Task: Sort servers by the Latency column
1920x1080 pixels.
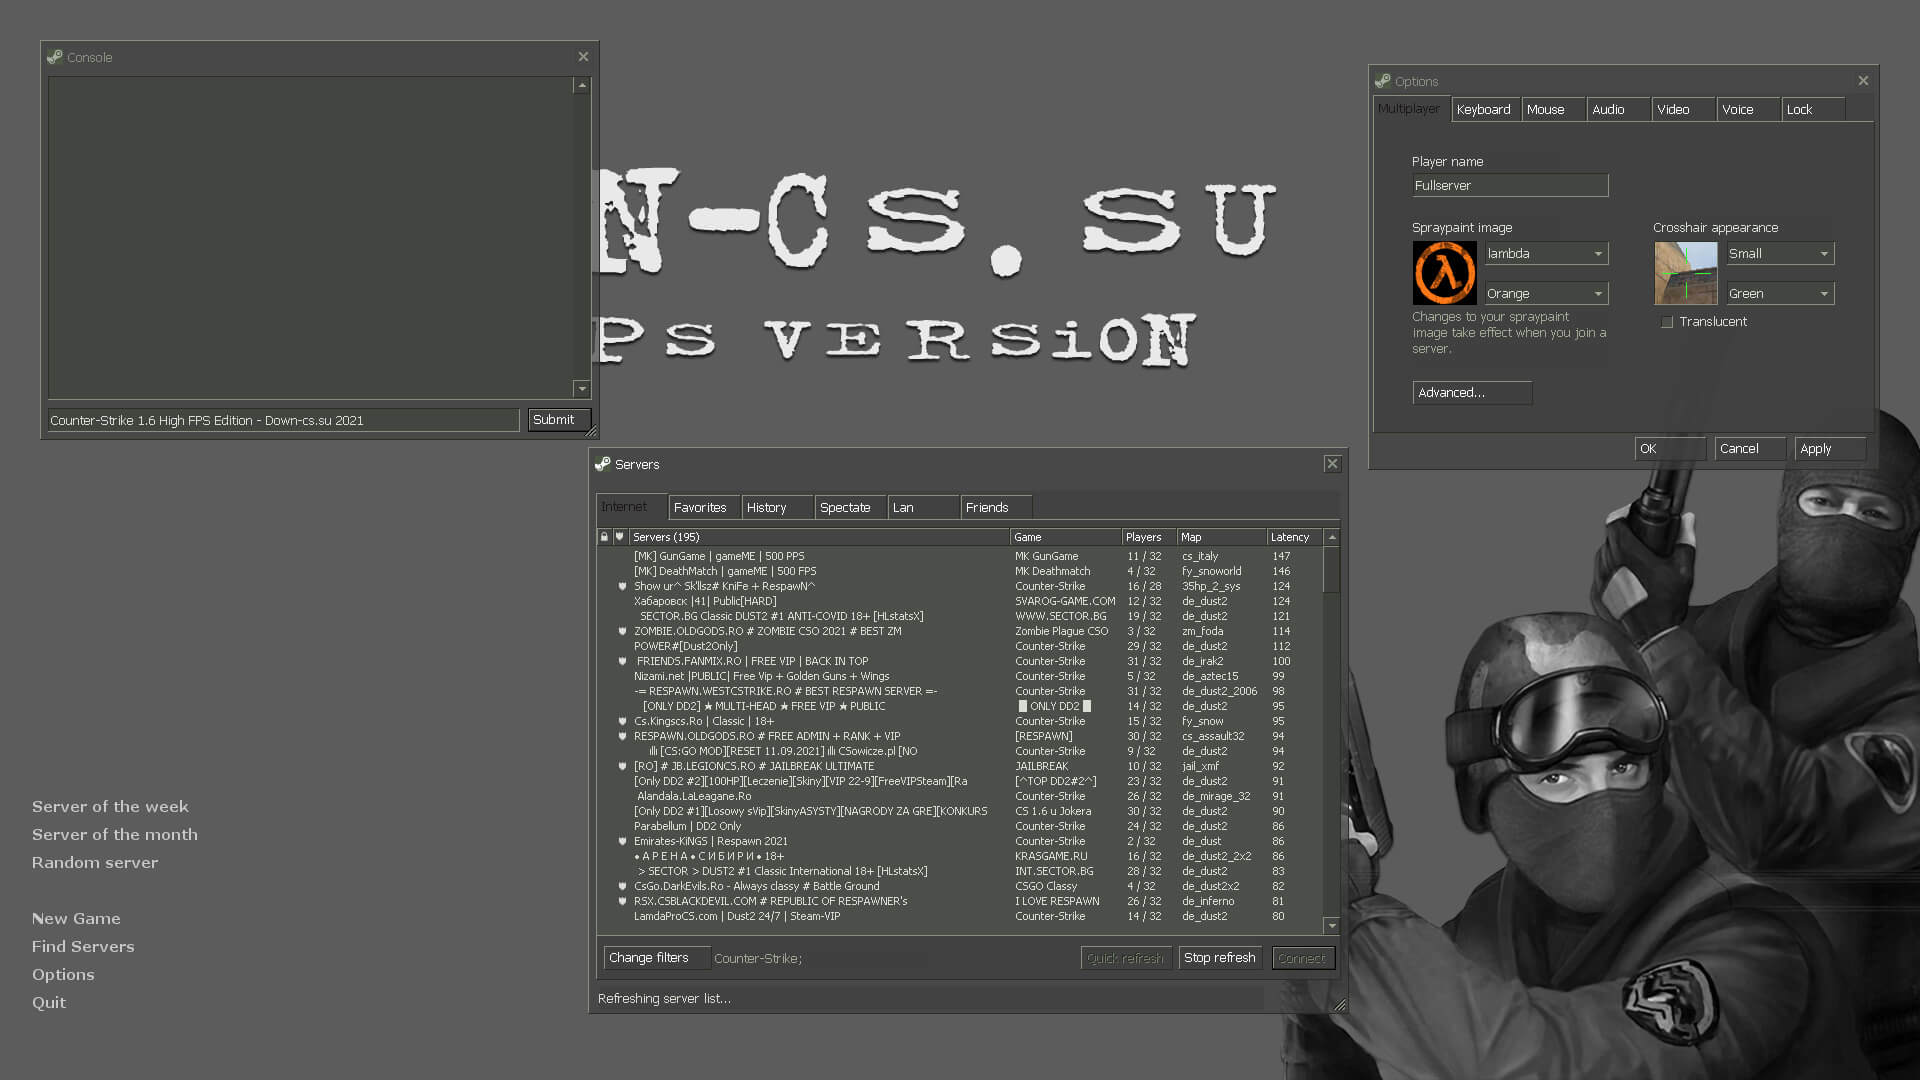Action: click(x=1294, y=537)
